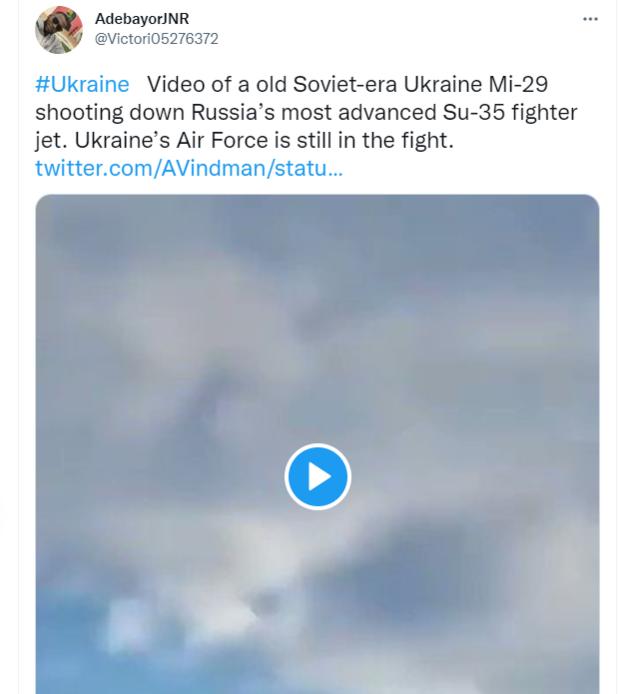Click the username handle under AdebayorJNR

point(156,39)
